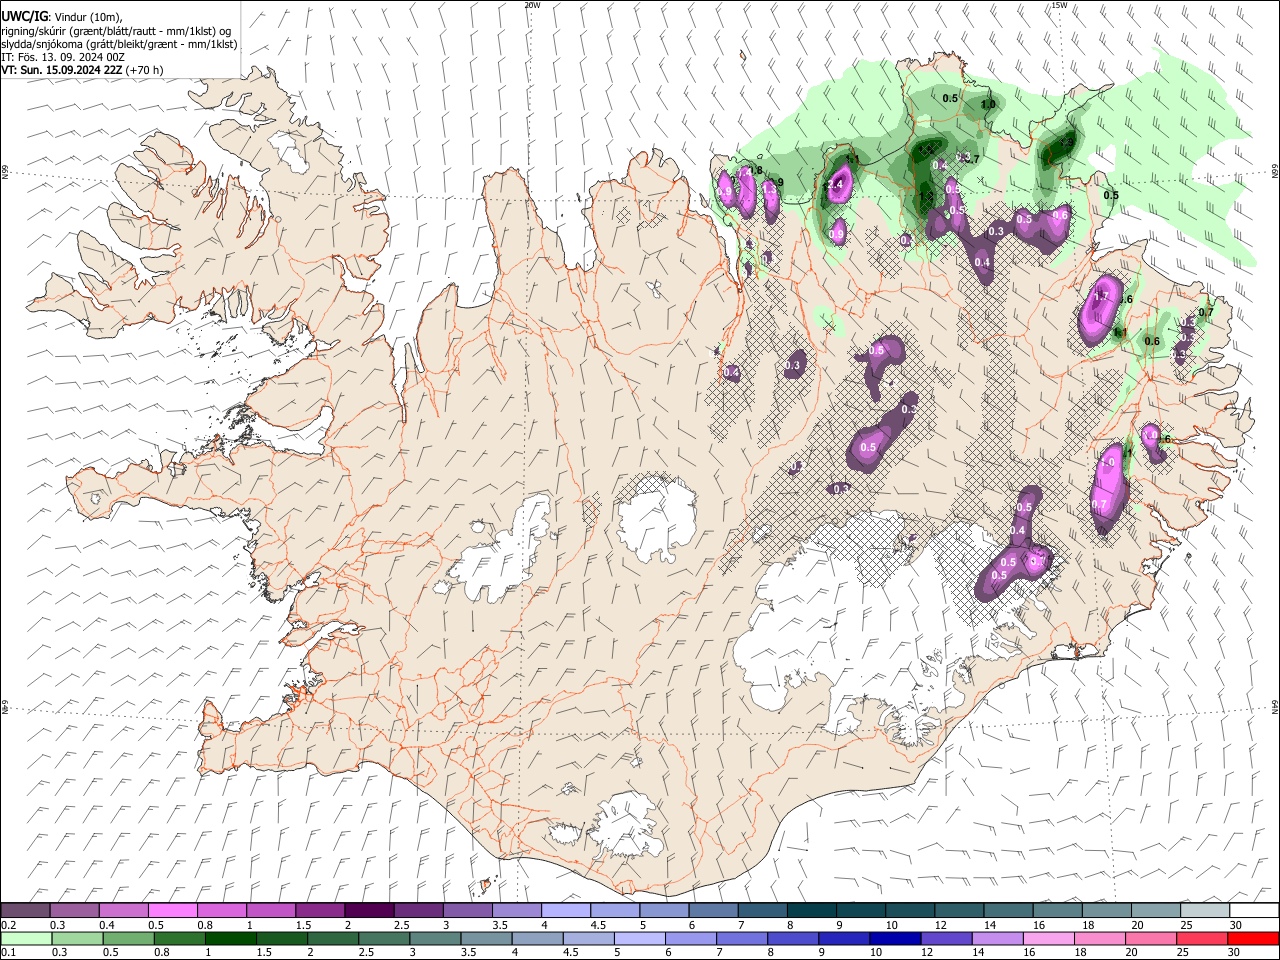Click the lavender 4 swatch in upper legend row
Image resolution: width=1280 pixels, height=960 pixels.
click(566, 911)
